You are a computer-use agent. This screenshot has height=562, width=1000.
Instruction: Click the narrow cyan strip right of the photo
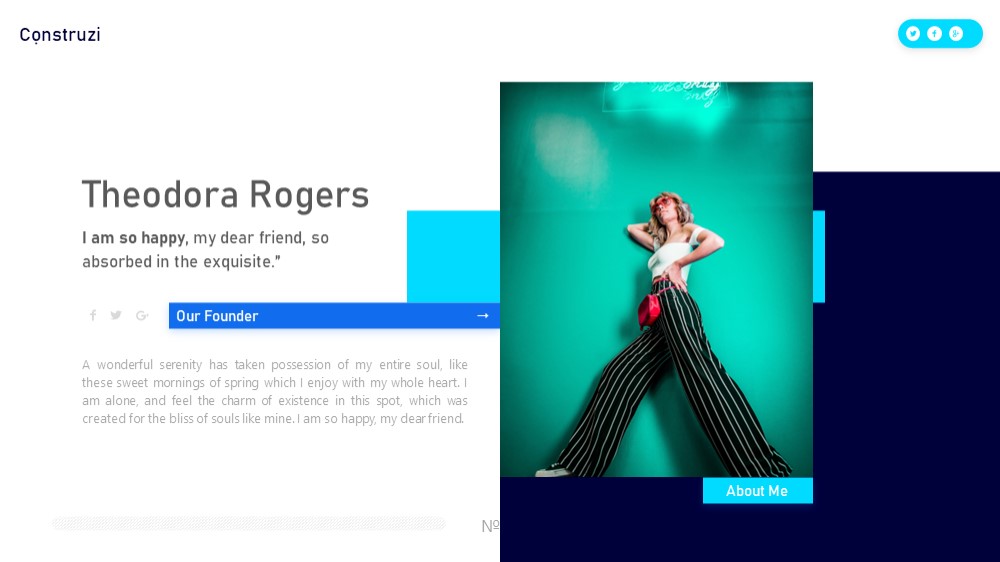coord(819,256)
